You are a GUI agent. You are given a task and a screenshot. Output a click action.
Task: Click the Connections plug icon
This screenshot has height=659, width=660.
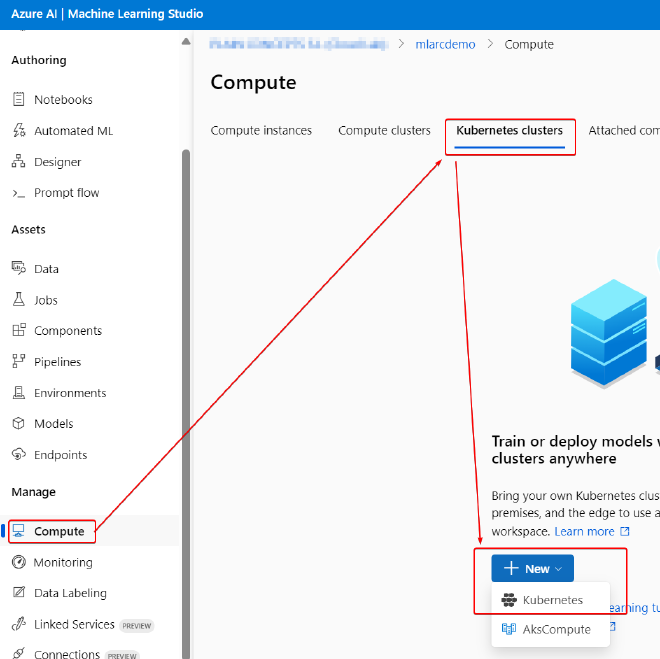tap(19, 654)
